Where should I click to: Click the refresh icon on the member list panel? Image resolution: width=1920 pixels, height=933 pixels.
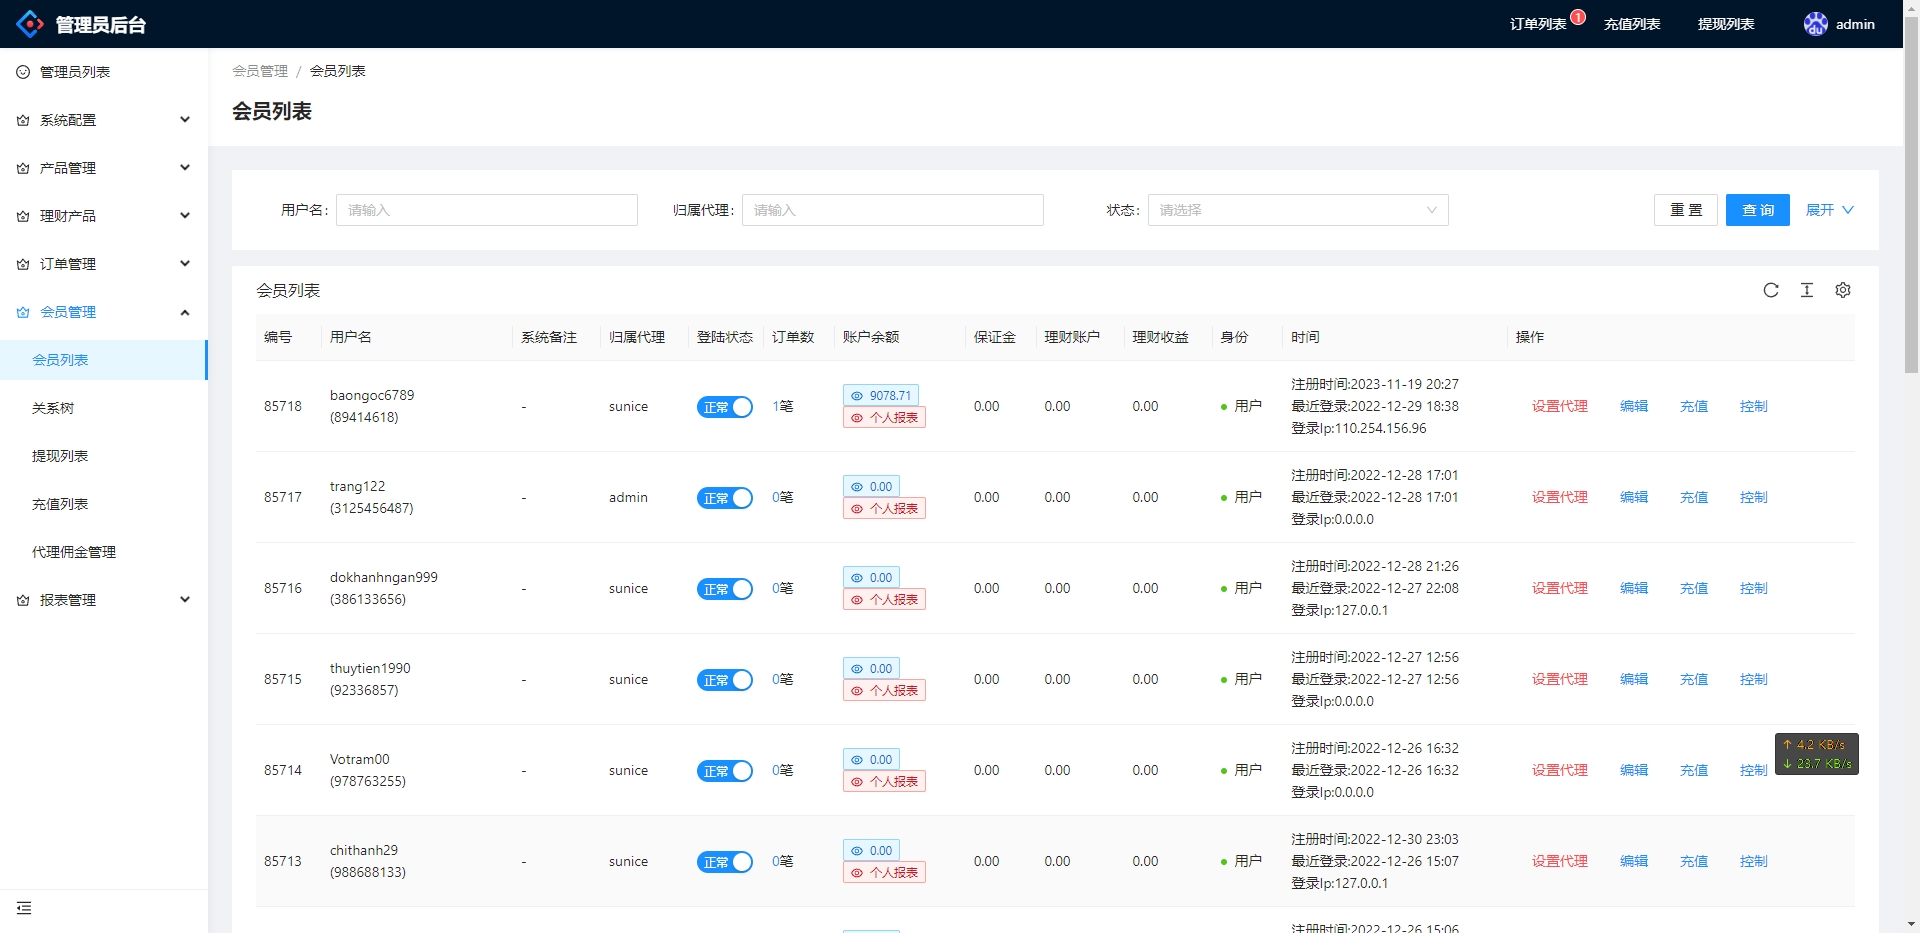click(x=1770, y=290)
